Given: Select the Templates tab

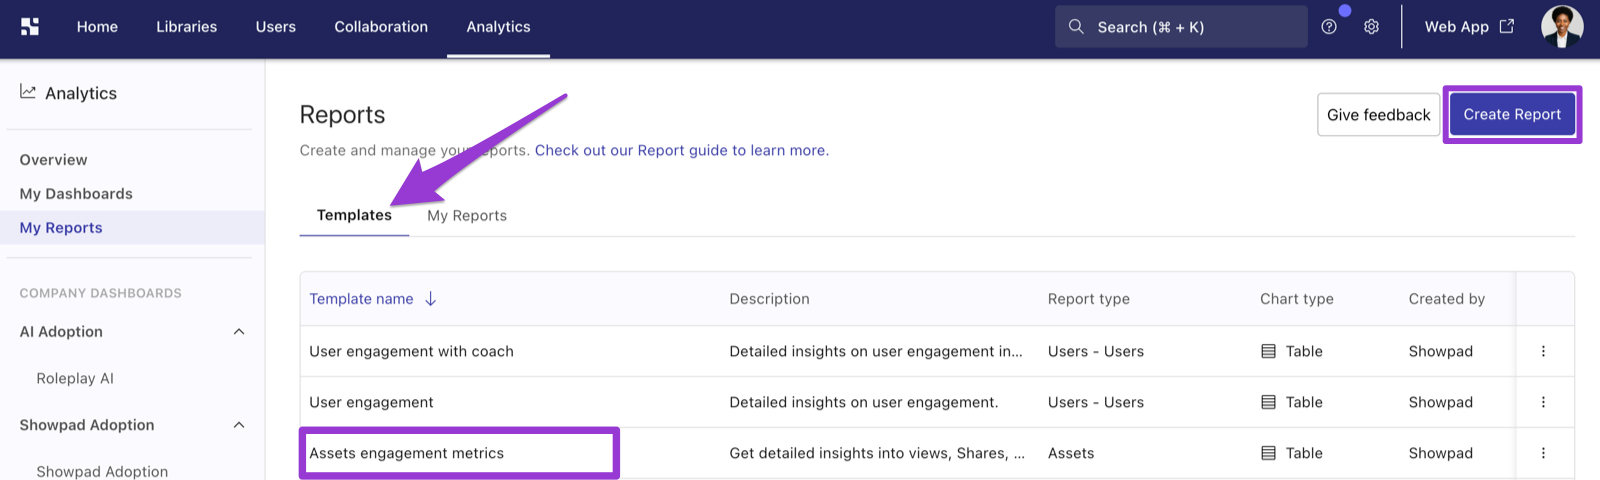Looking at the screenshot, I should click(354, 215).
